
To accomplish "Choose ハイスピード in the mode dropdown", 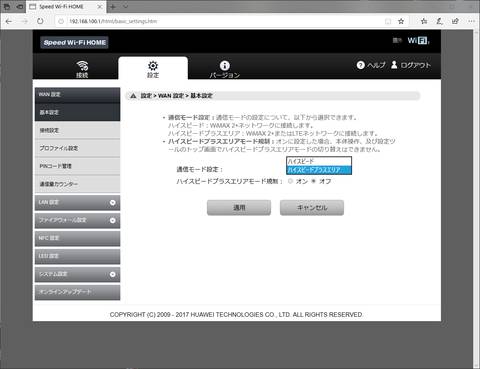I will click(x=319, y=161).
